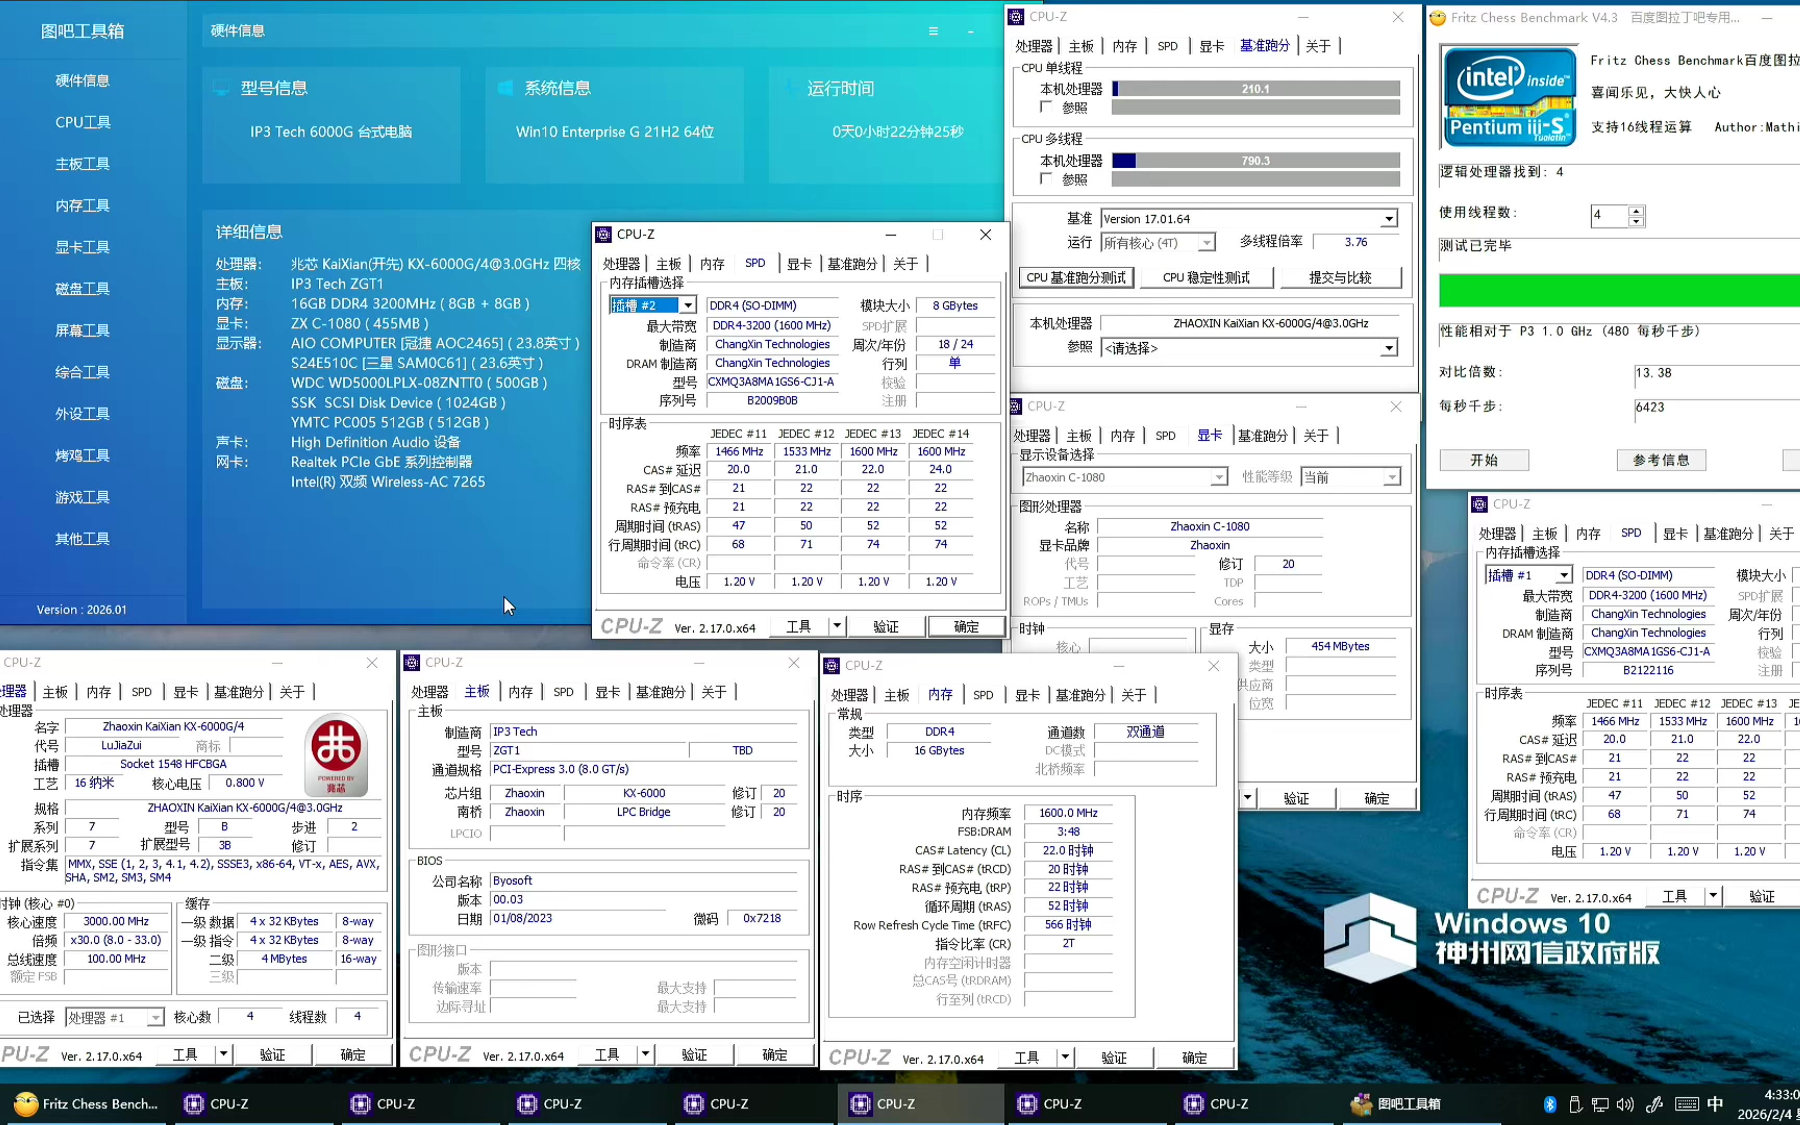Open the 插槽 #2 memory slot dropdown
The width and height of the screenshot is (1800, 1125).
pos(687,305)
